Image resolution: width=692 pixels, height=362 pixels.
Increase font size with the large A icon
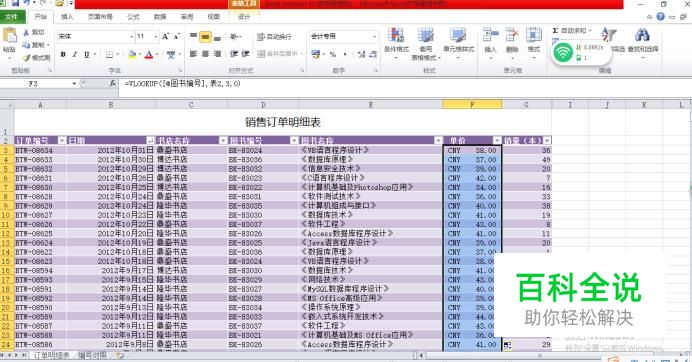tap(165, 36)
